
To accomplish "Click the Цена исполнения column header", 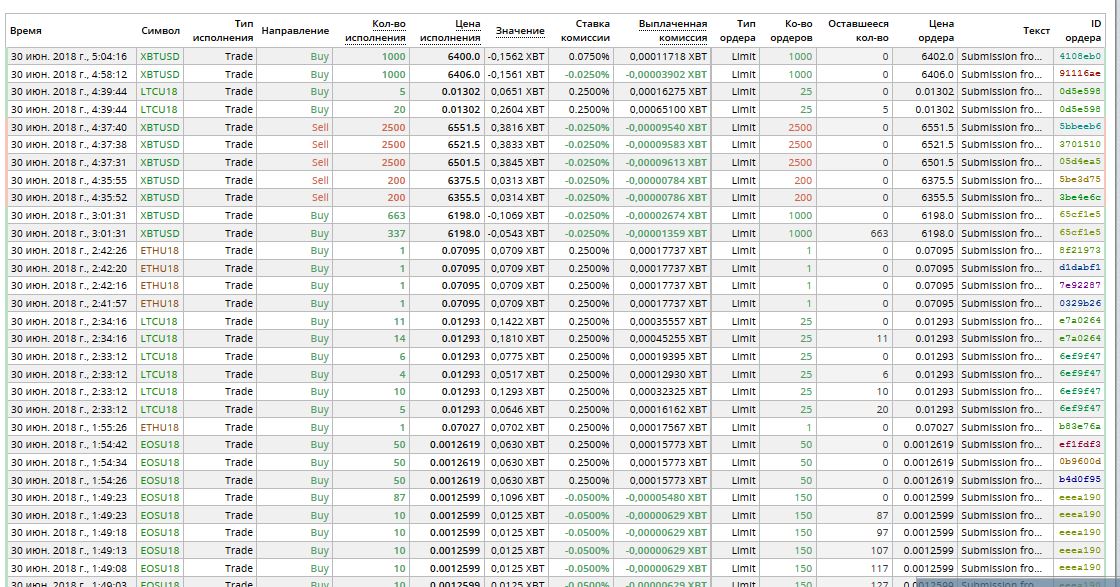I will pos(450,31).
